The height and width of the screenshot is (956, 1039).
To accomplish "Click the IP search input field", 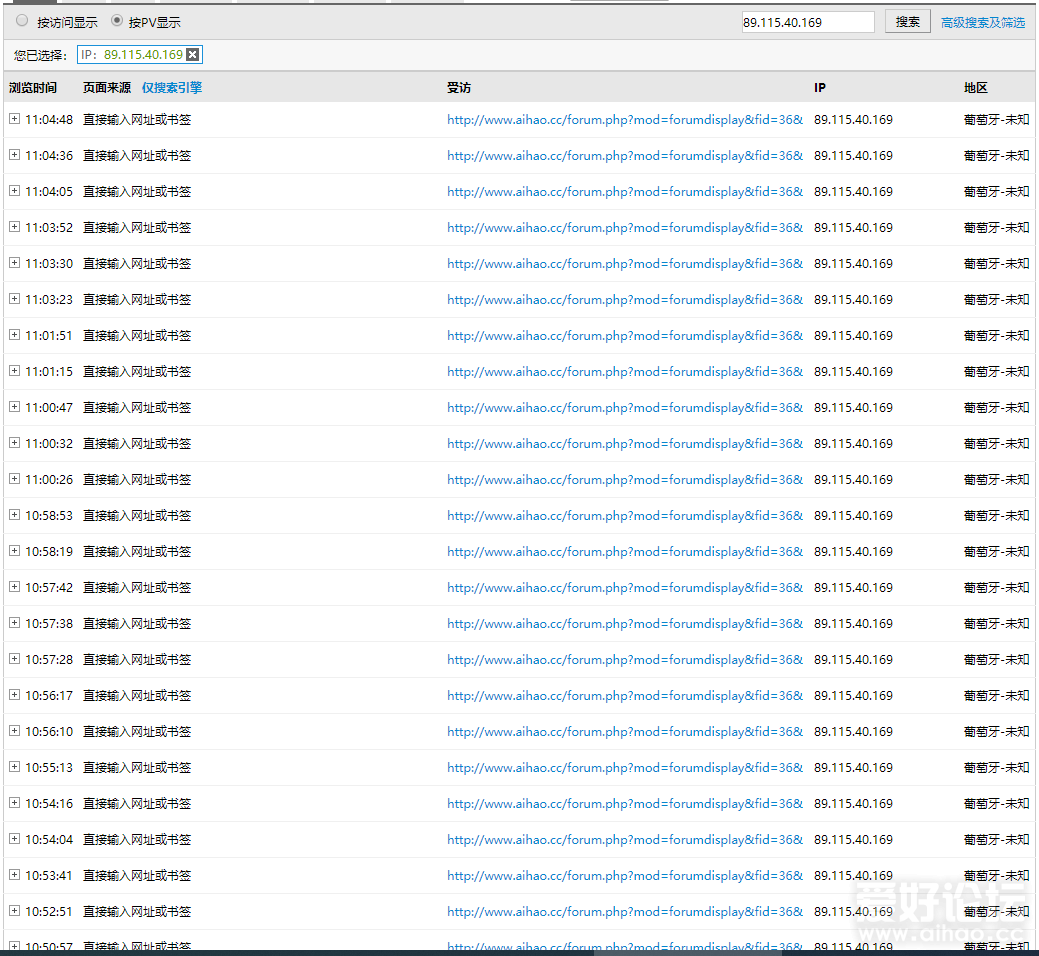I will coord(807,22).
